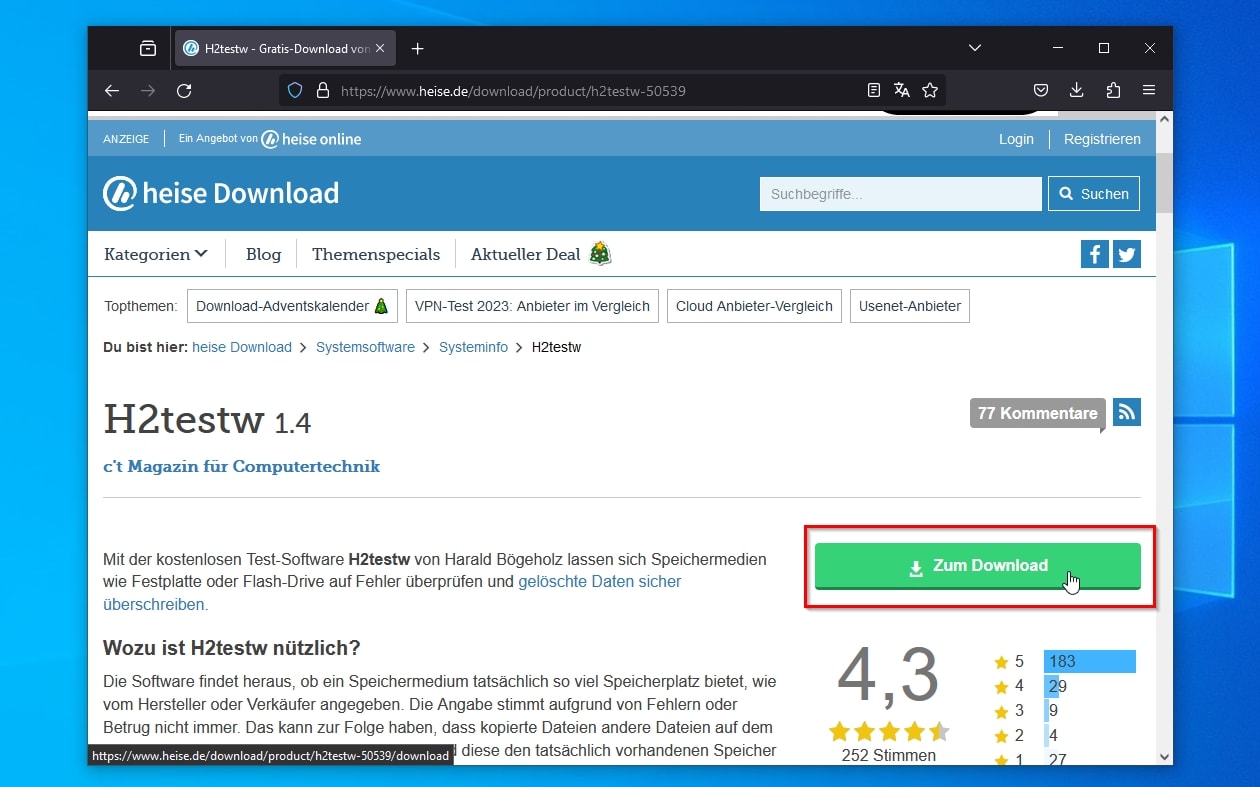The width and height of the screenshot is (1260, 787).
Task: Click the 3-star rating bar showing 9
Action: coord(1047,711)
